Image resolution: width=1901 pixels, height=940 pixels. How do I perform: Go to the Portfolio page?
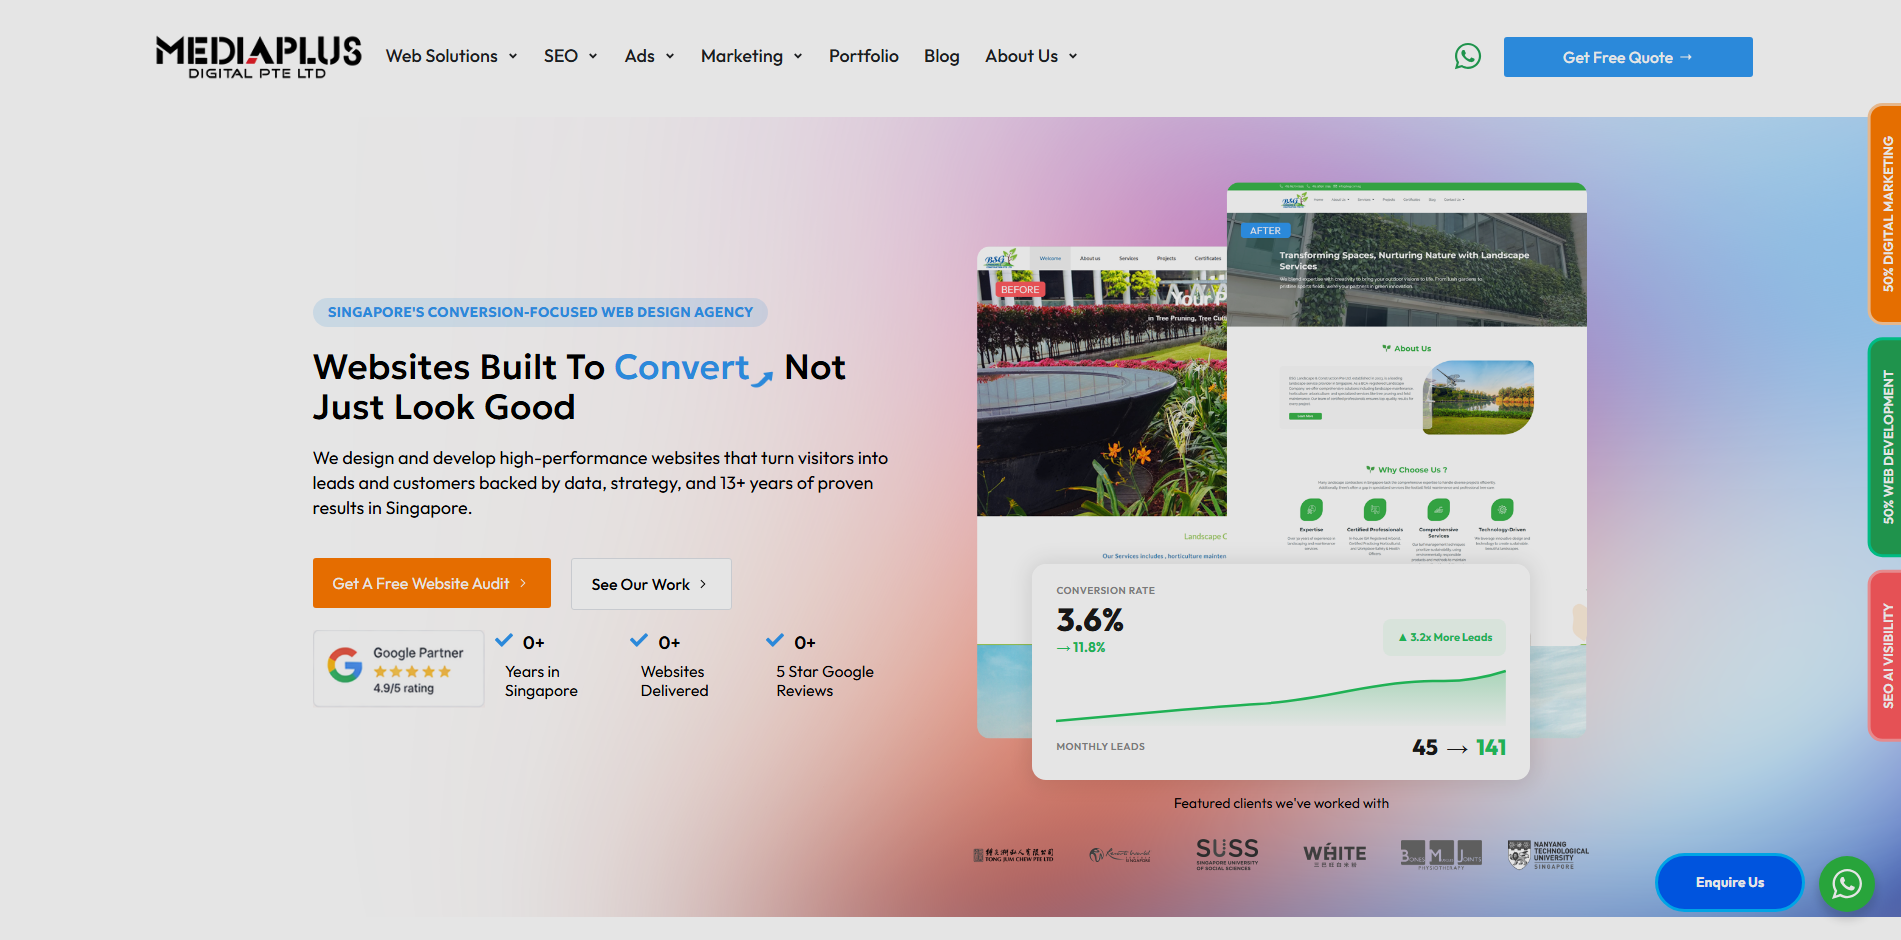pyautogui.click(x=864, y=56)
